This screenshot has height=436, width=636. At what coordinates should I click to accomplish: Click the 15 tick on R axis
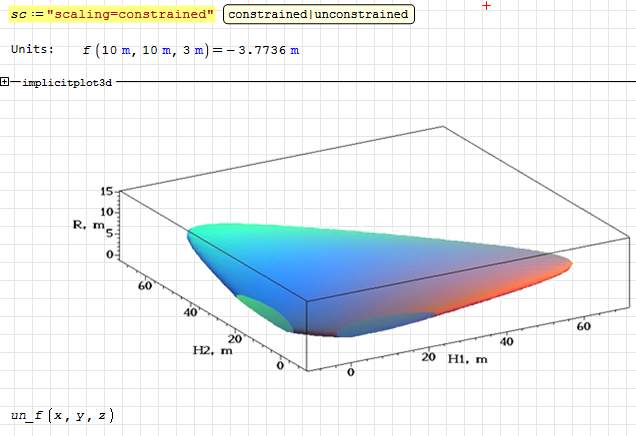tap(106, 190)
